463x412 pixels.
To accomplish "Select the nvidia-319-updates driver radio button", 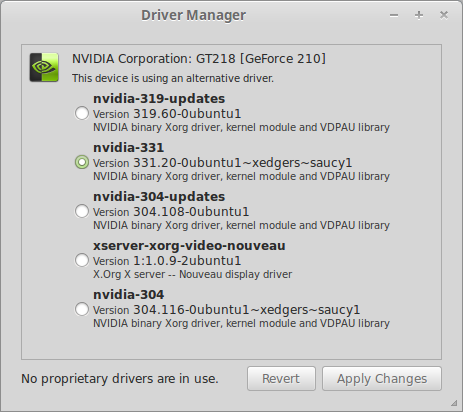I will point(82,113).
